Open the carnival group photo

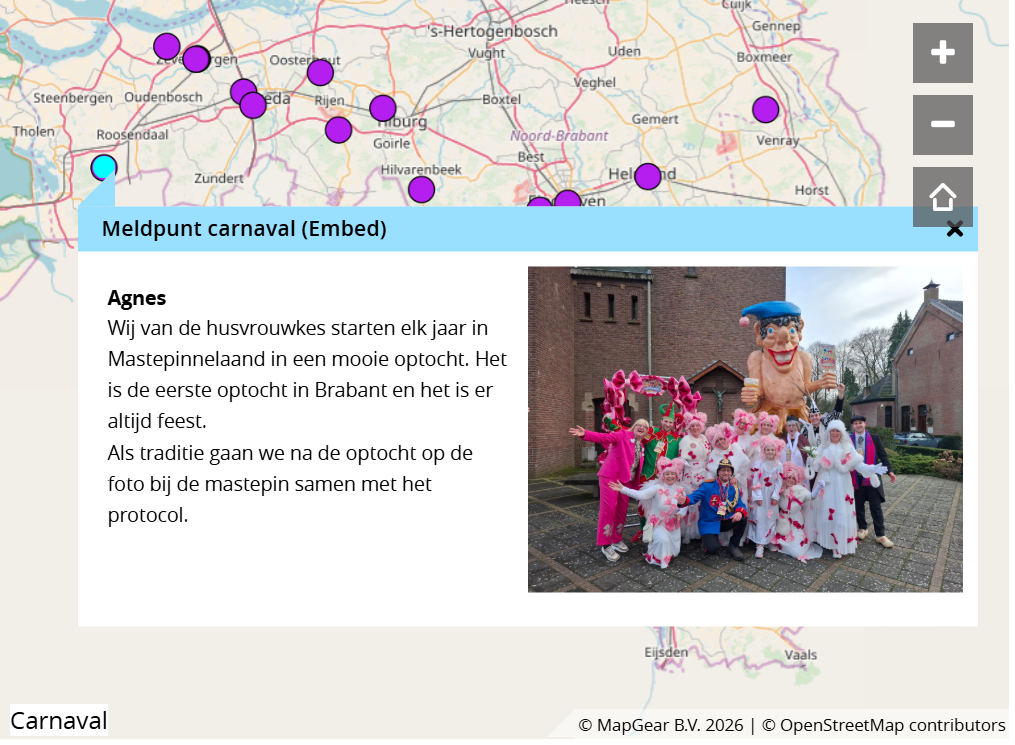tap(745, 429)
